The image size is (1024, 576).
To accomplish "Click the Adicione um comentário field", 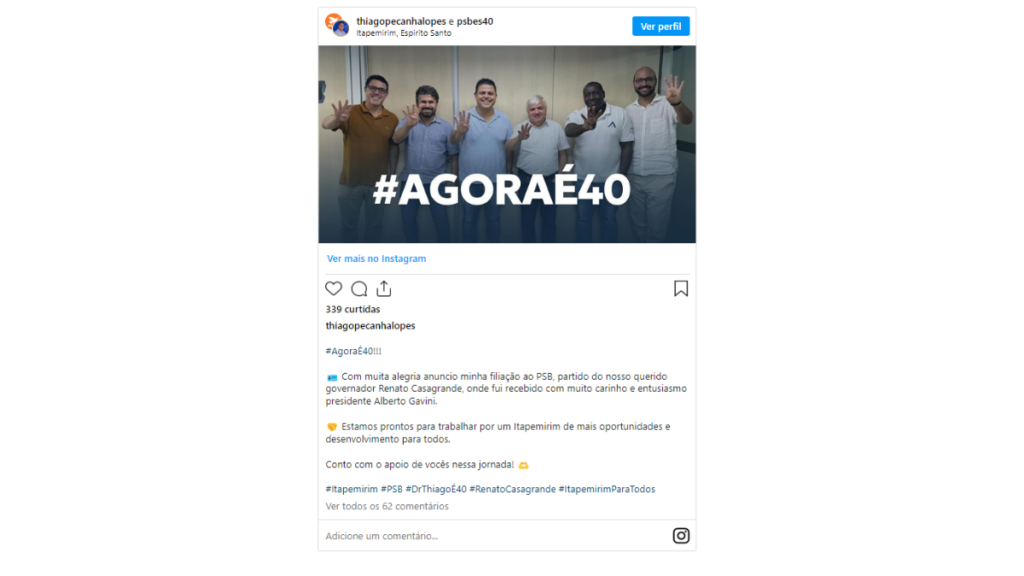I will [494, 536].
